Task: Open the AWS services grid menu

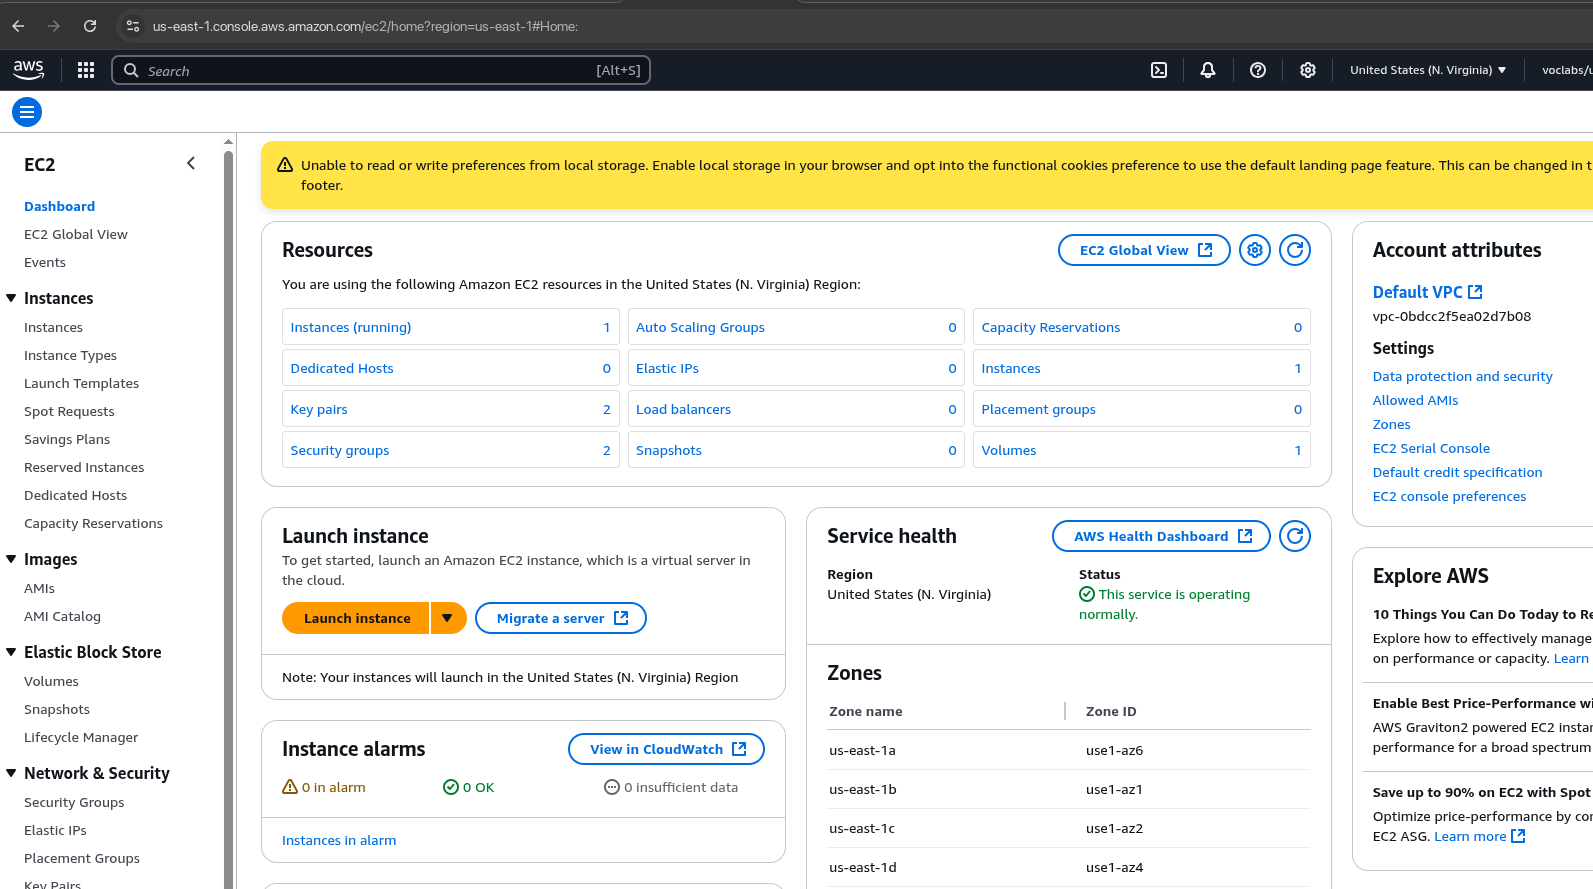Action: coord(86,70)
